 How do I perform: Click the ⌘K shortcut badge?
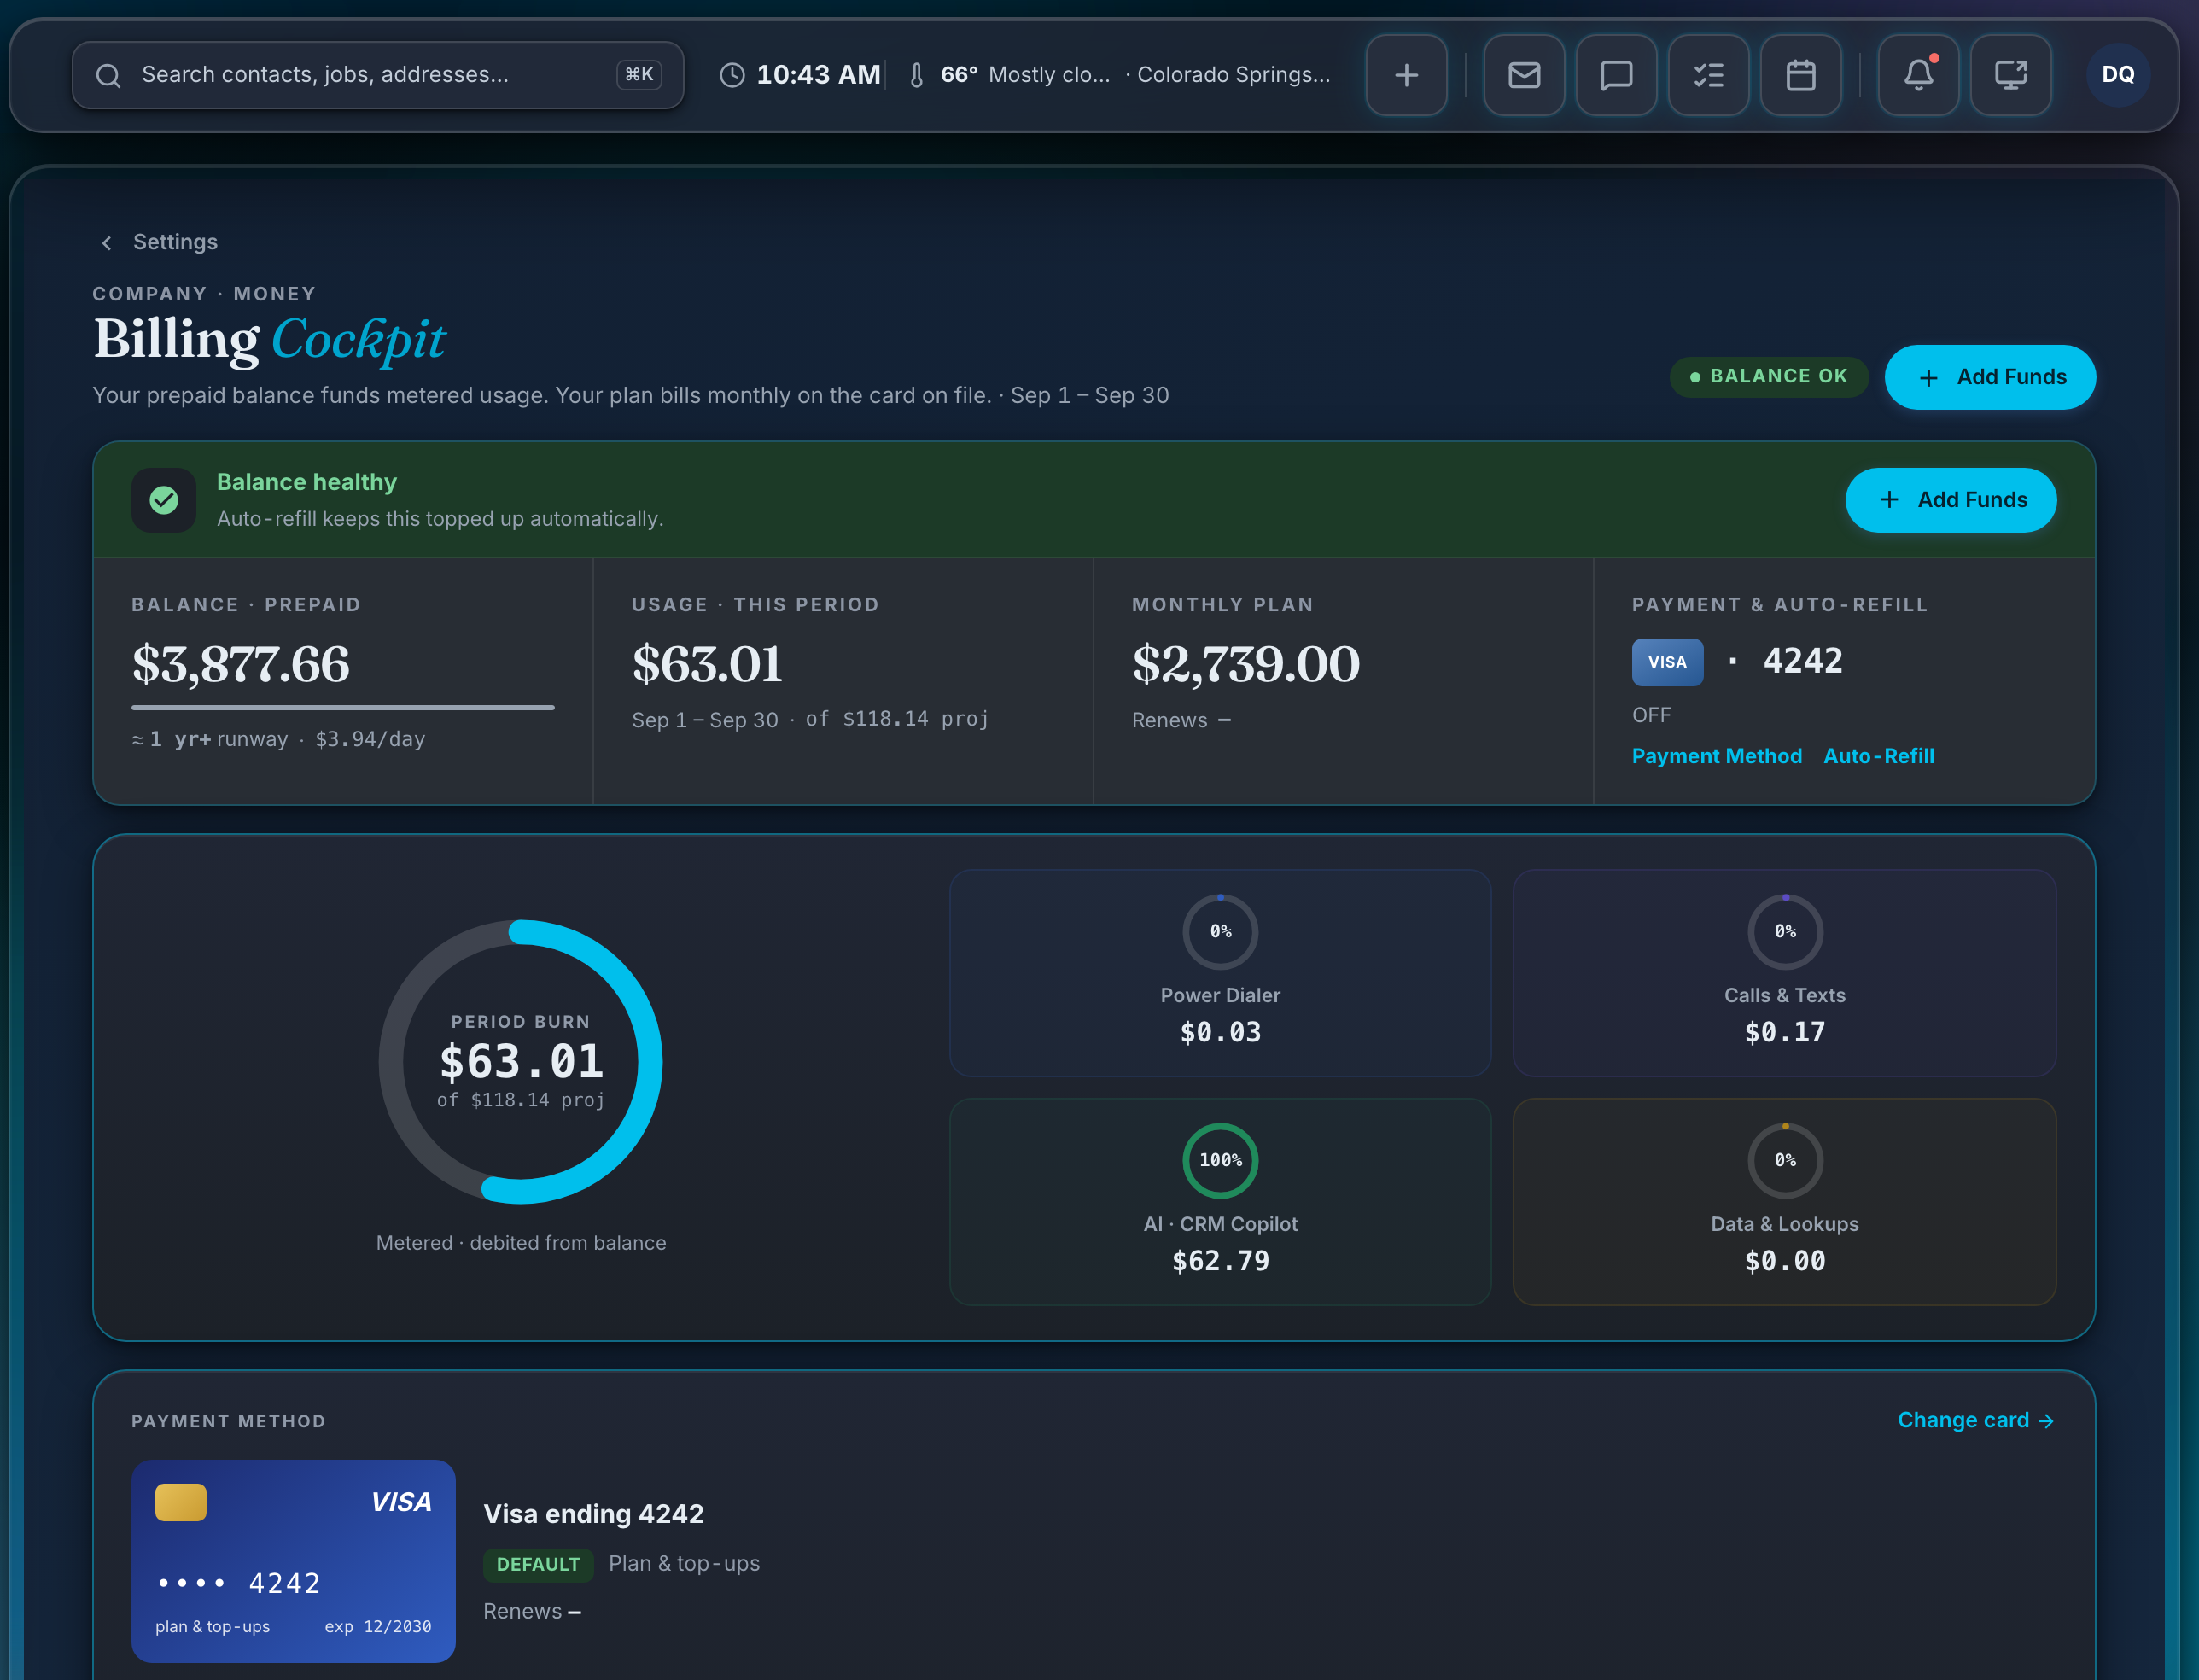tap(639, 75)
